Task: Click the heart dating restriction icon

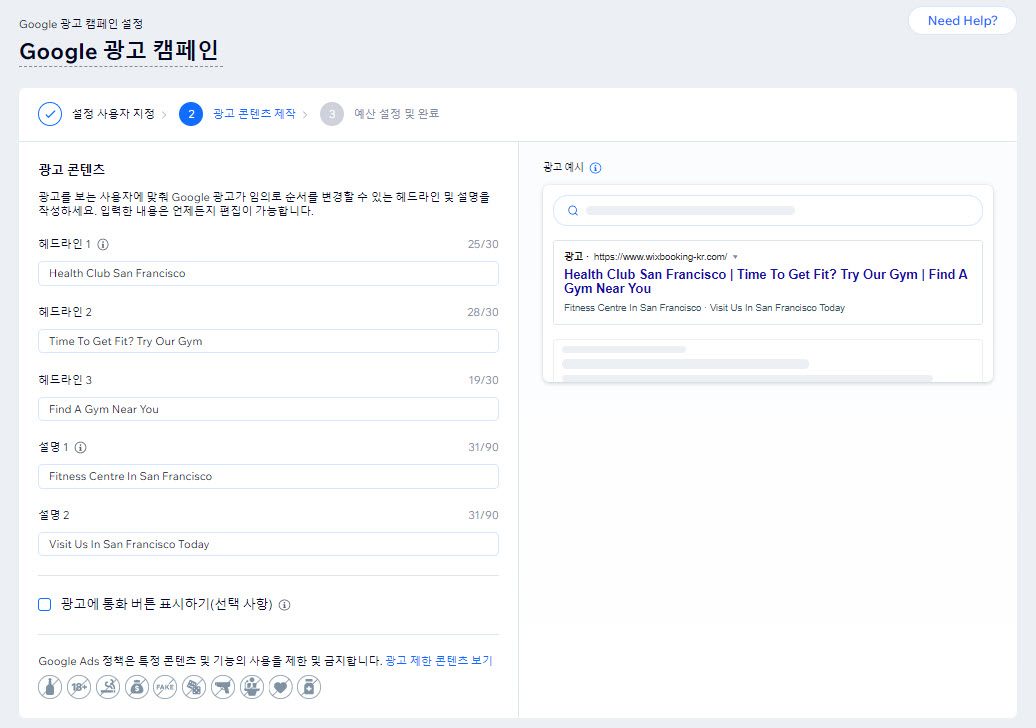Action: click(x=281, y=687)
